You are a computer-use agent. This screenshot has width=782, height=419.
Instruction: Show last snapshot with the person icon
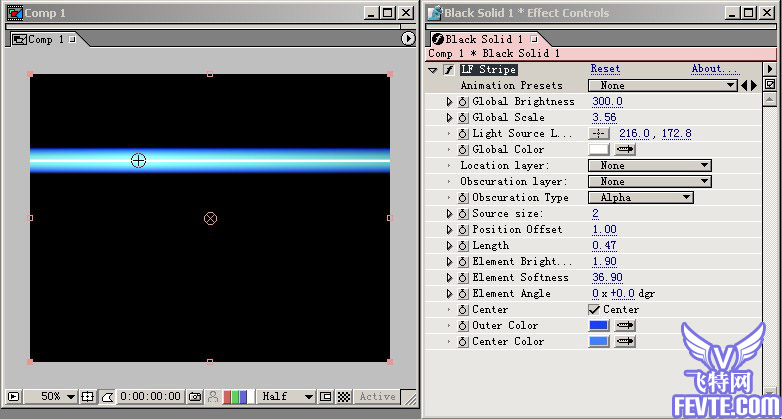pos(213,397)
